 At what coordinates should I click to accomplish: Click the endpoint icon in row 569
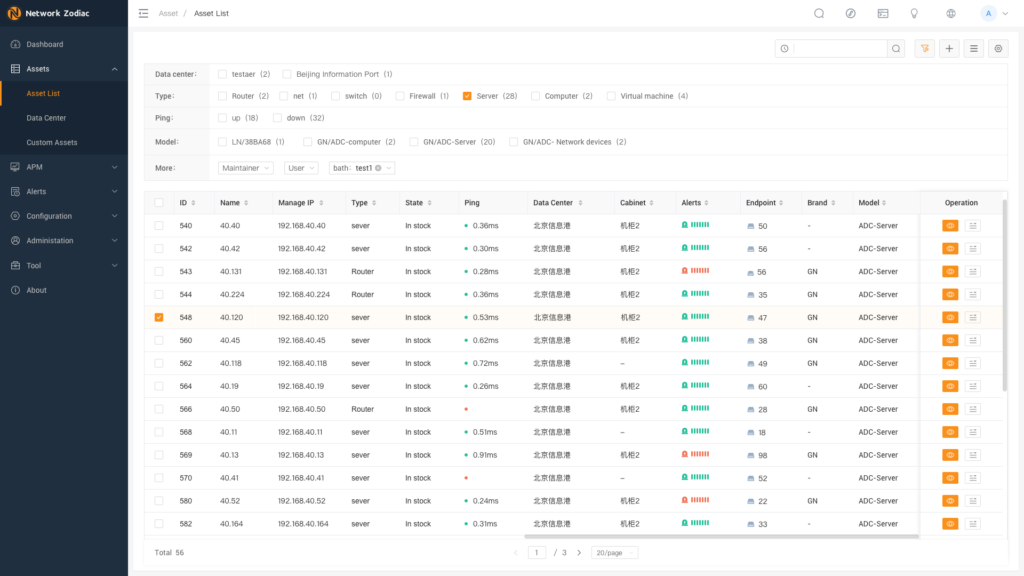tap(750, 456)
